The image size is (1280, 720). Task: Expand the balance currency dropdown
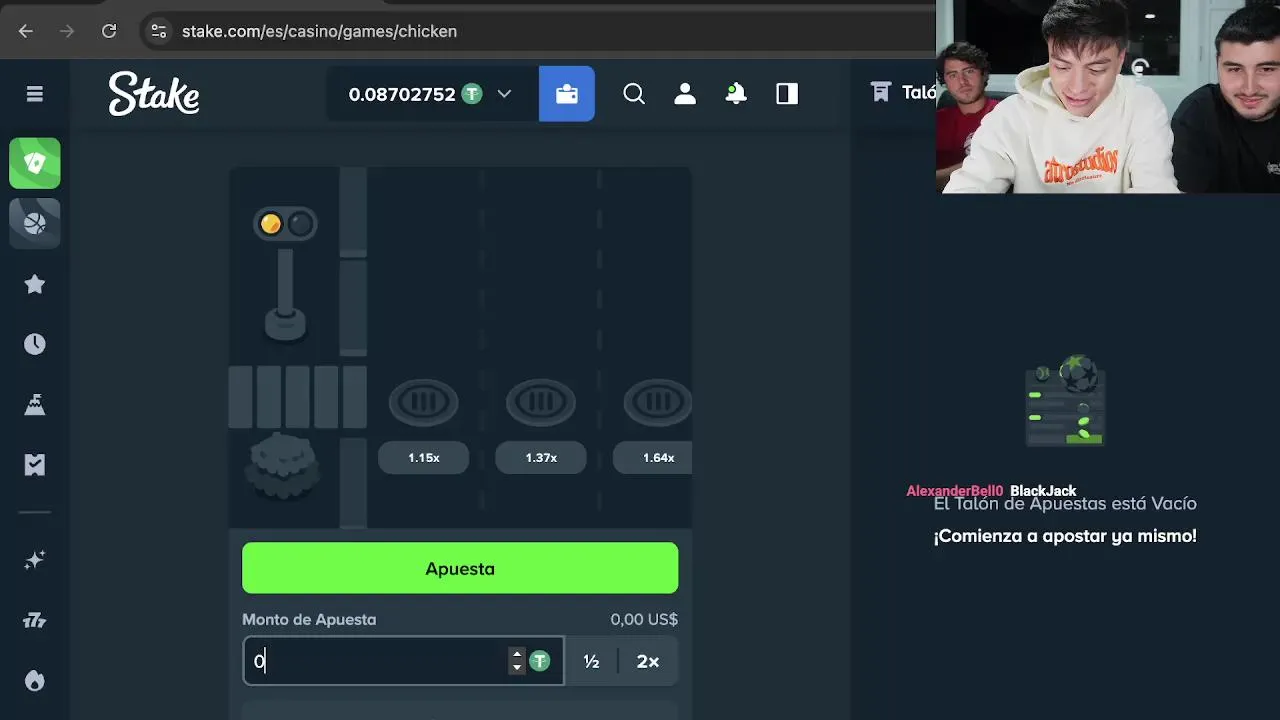click(x=504, y=94)
